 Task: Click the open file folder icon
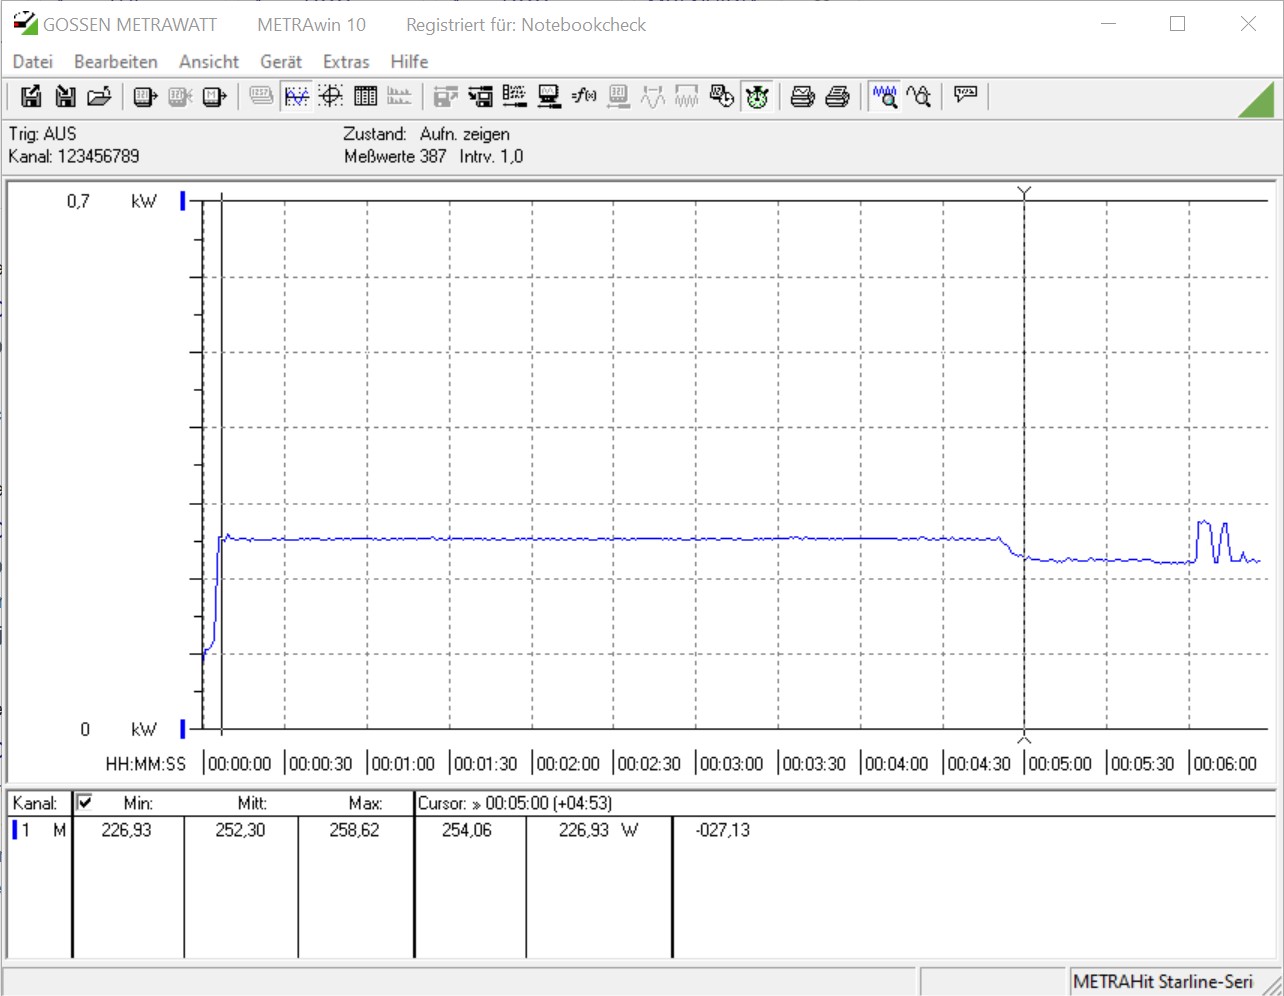99,96
